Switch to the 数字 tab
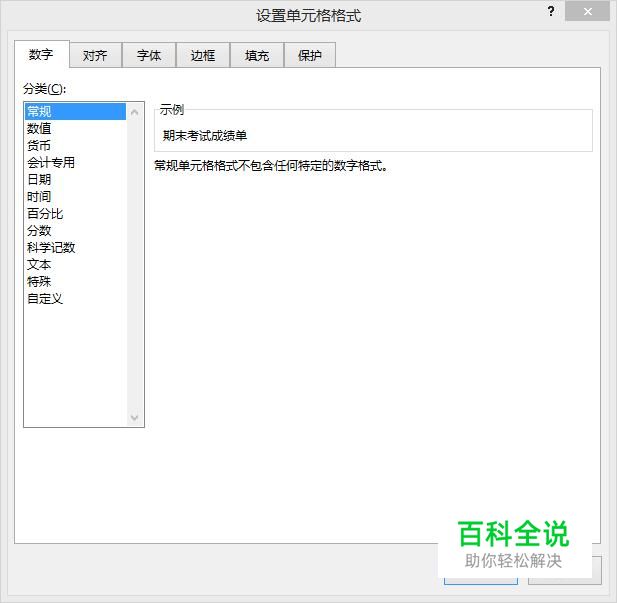This screenshot has height=603, width=617. [x=42, y=54]
